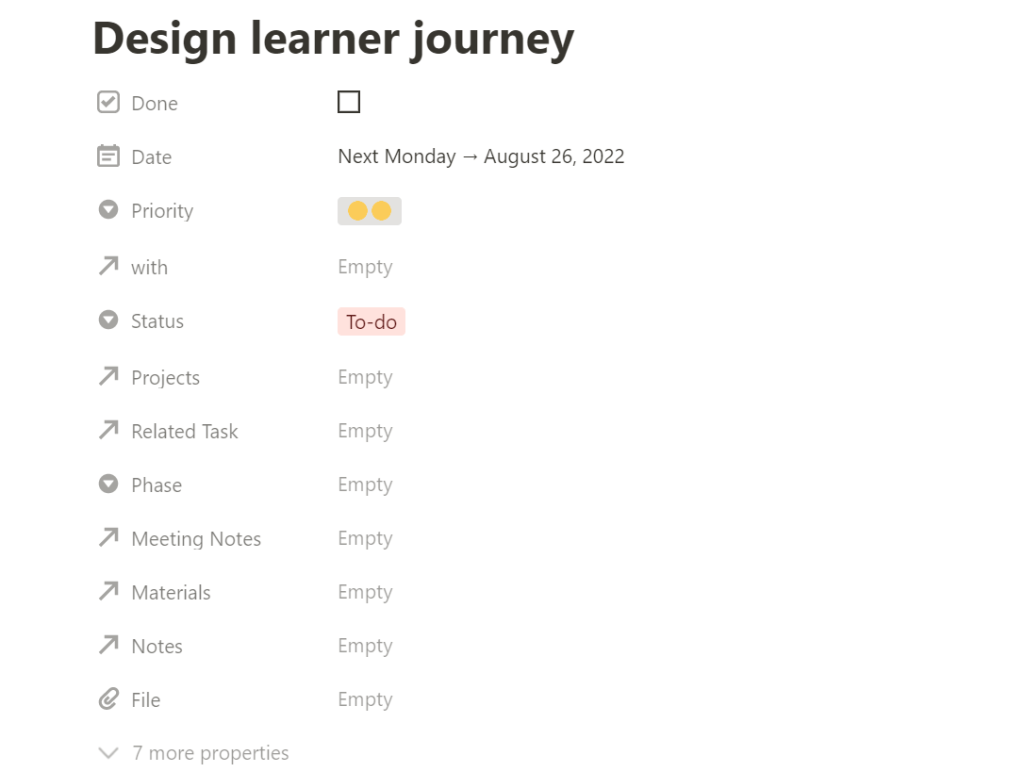This screenshot has width=1024, height=772.
Task: Click the Date calendar icon
Action: [108, 157]
